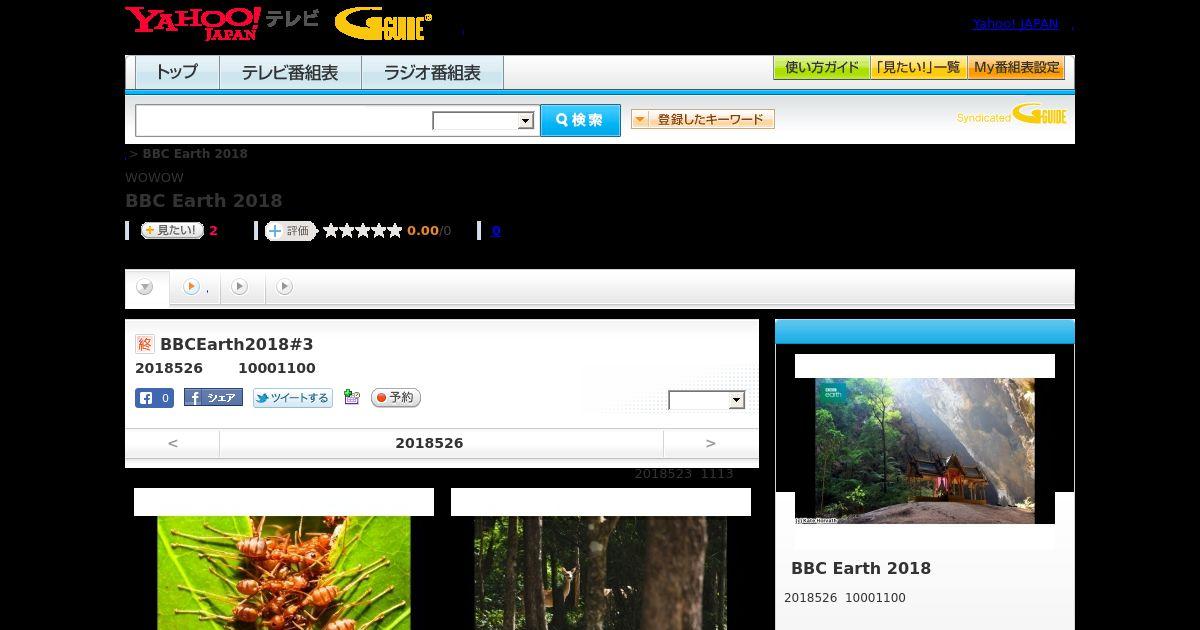
Task: Share on Facebook with シェア button
Action: coord(213,398)
